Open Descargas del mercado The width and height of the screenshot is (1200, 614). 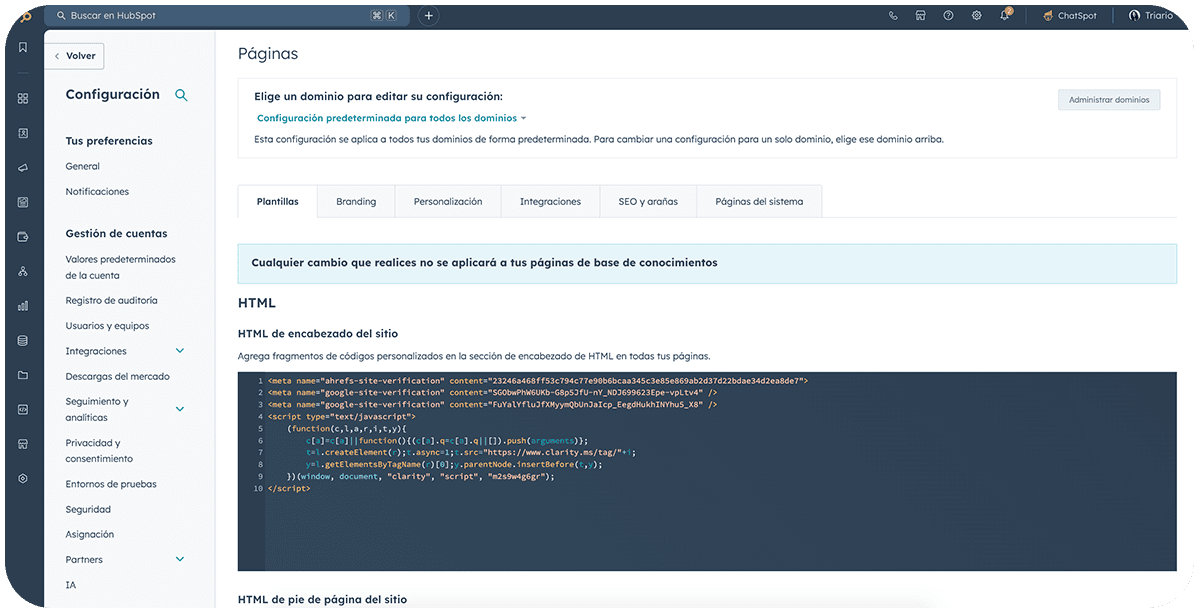coord(117,377)
